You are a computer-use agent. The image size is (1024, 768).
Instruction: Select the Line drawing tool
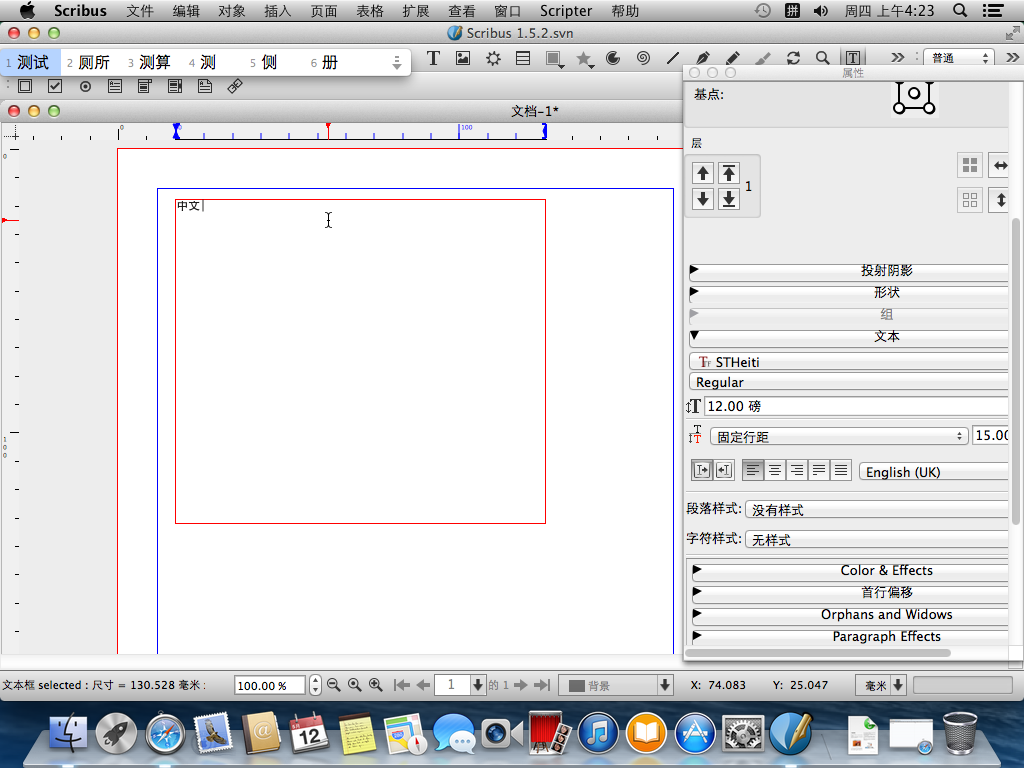pos(673,58)
